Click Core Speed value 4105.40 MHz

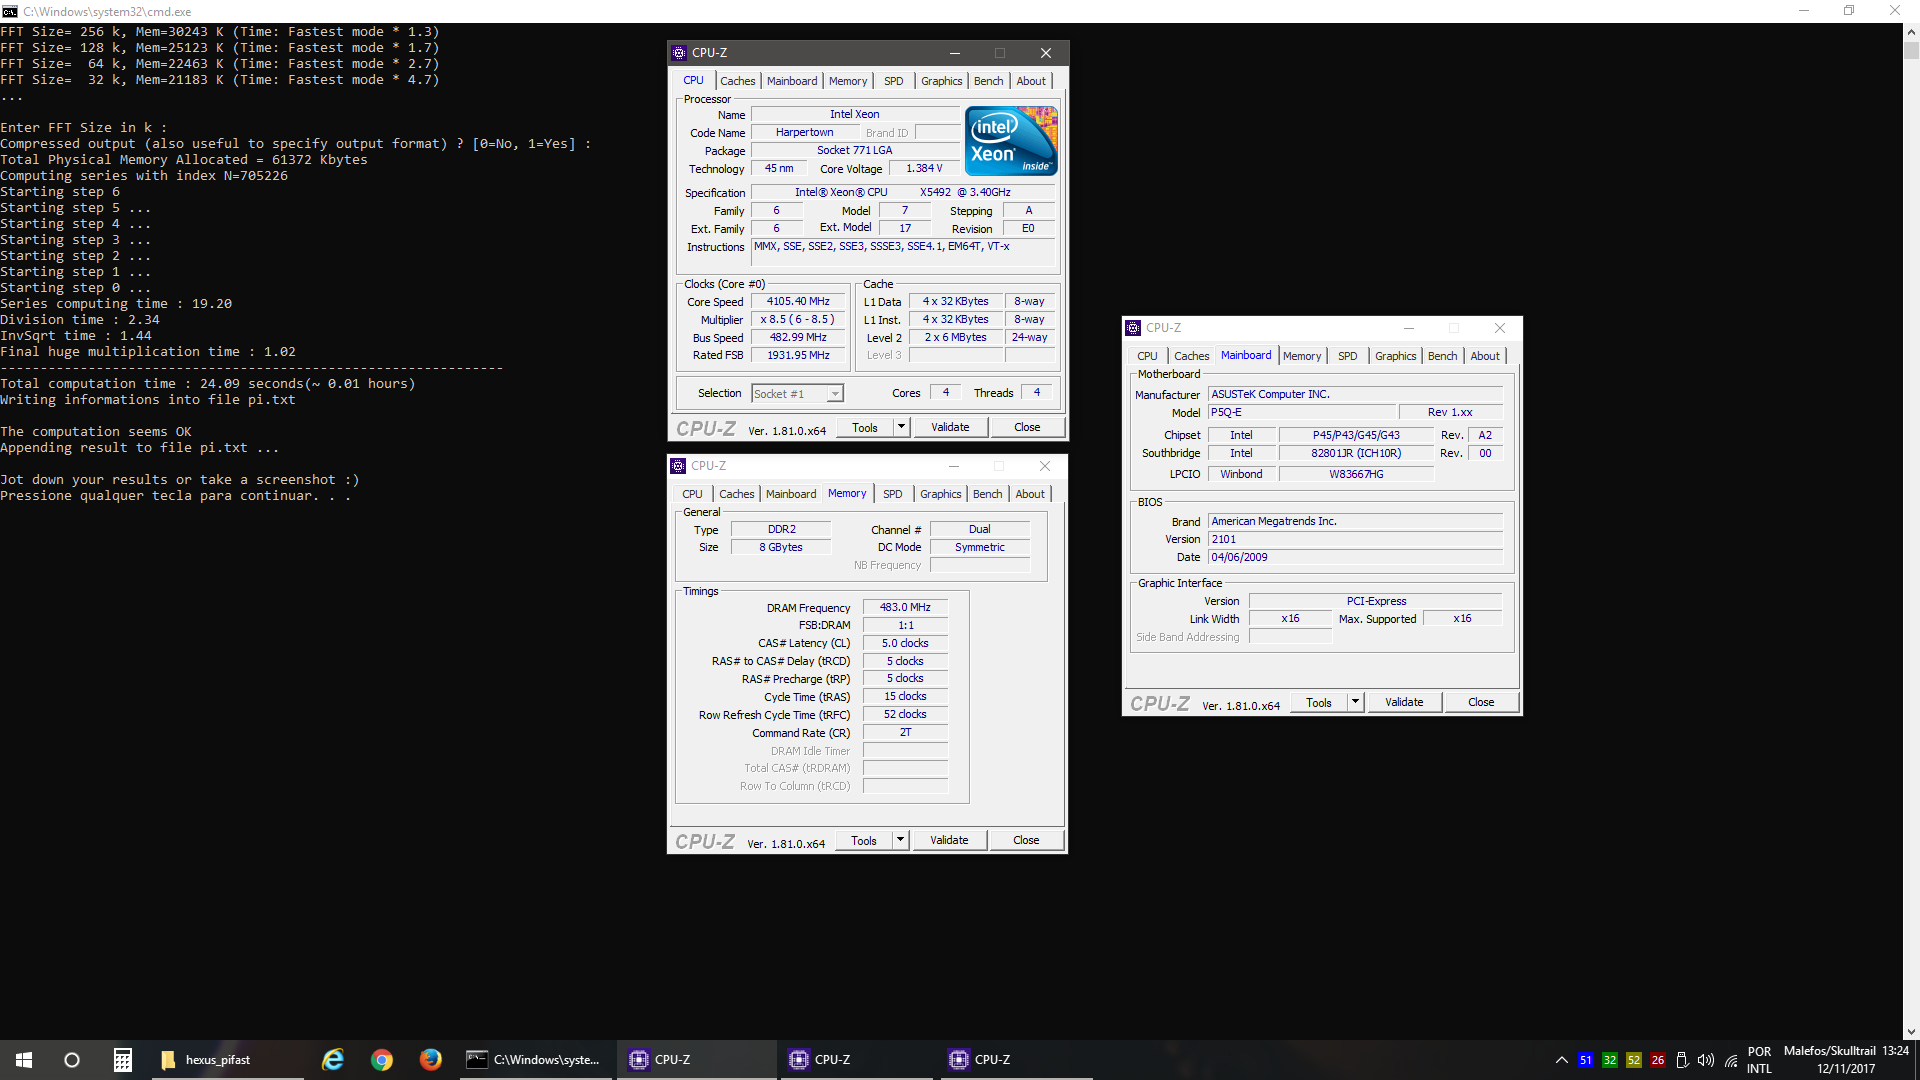tap(798, 302)
